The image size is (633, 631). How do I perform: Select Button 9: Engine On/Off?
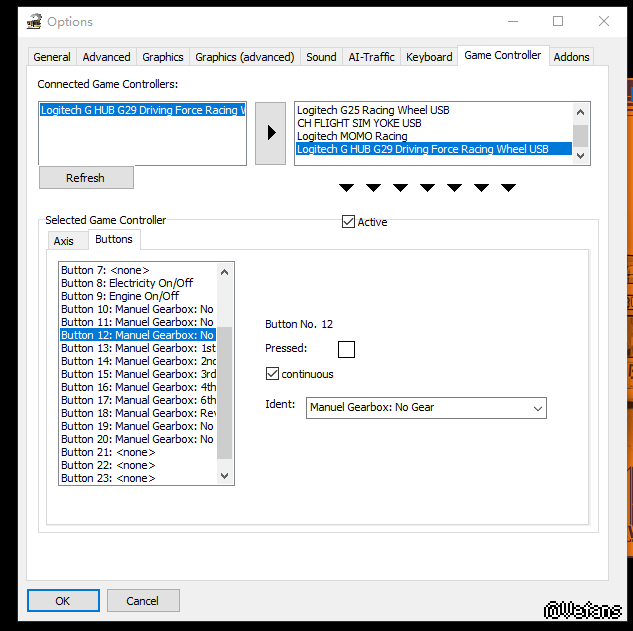(x=138, y=296)
